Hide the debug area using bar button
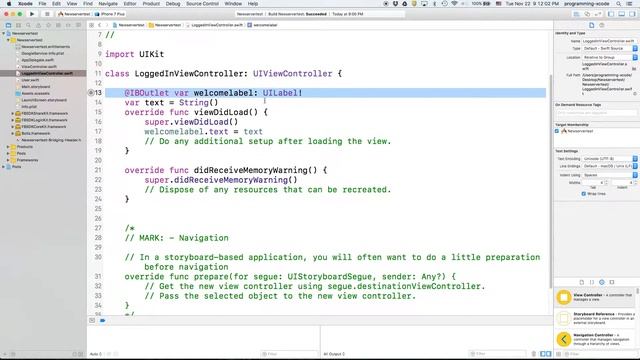Screen dimensions: 640x360 pyautogui.click(x=92, y=320)
